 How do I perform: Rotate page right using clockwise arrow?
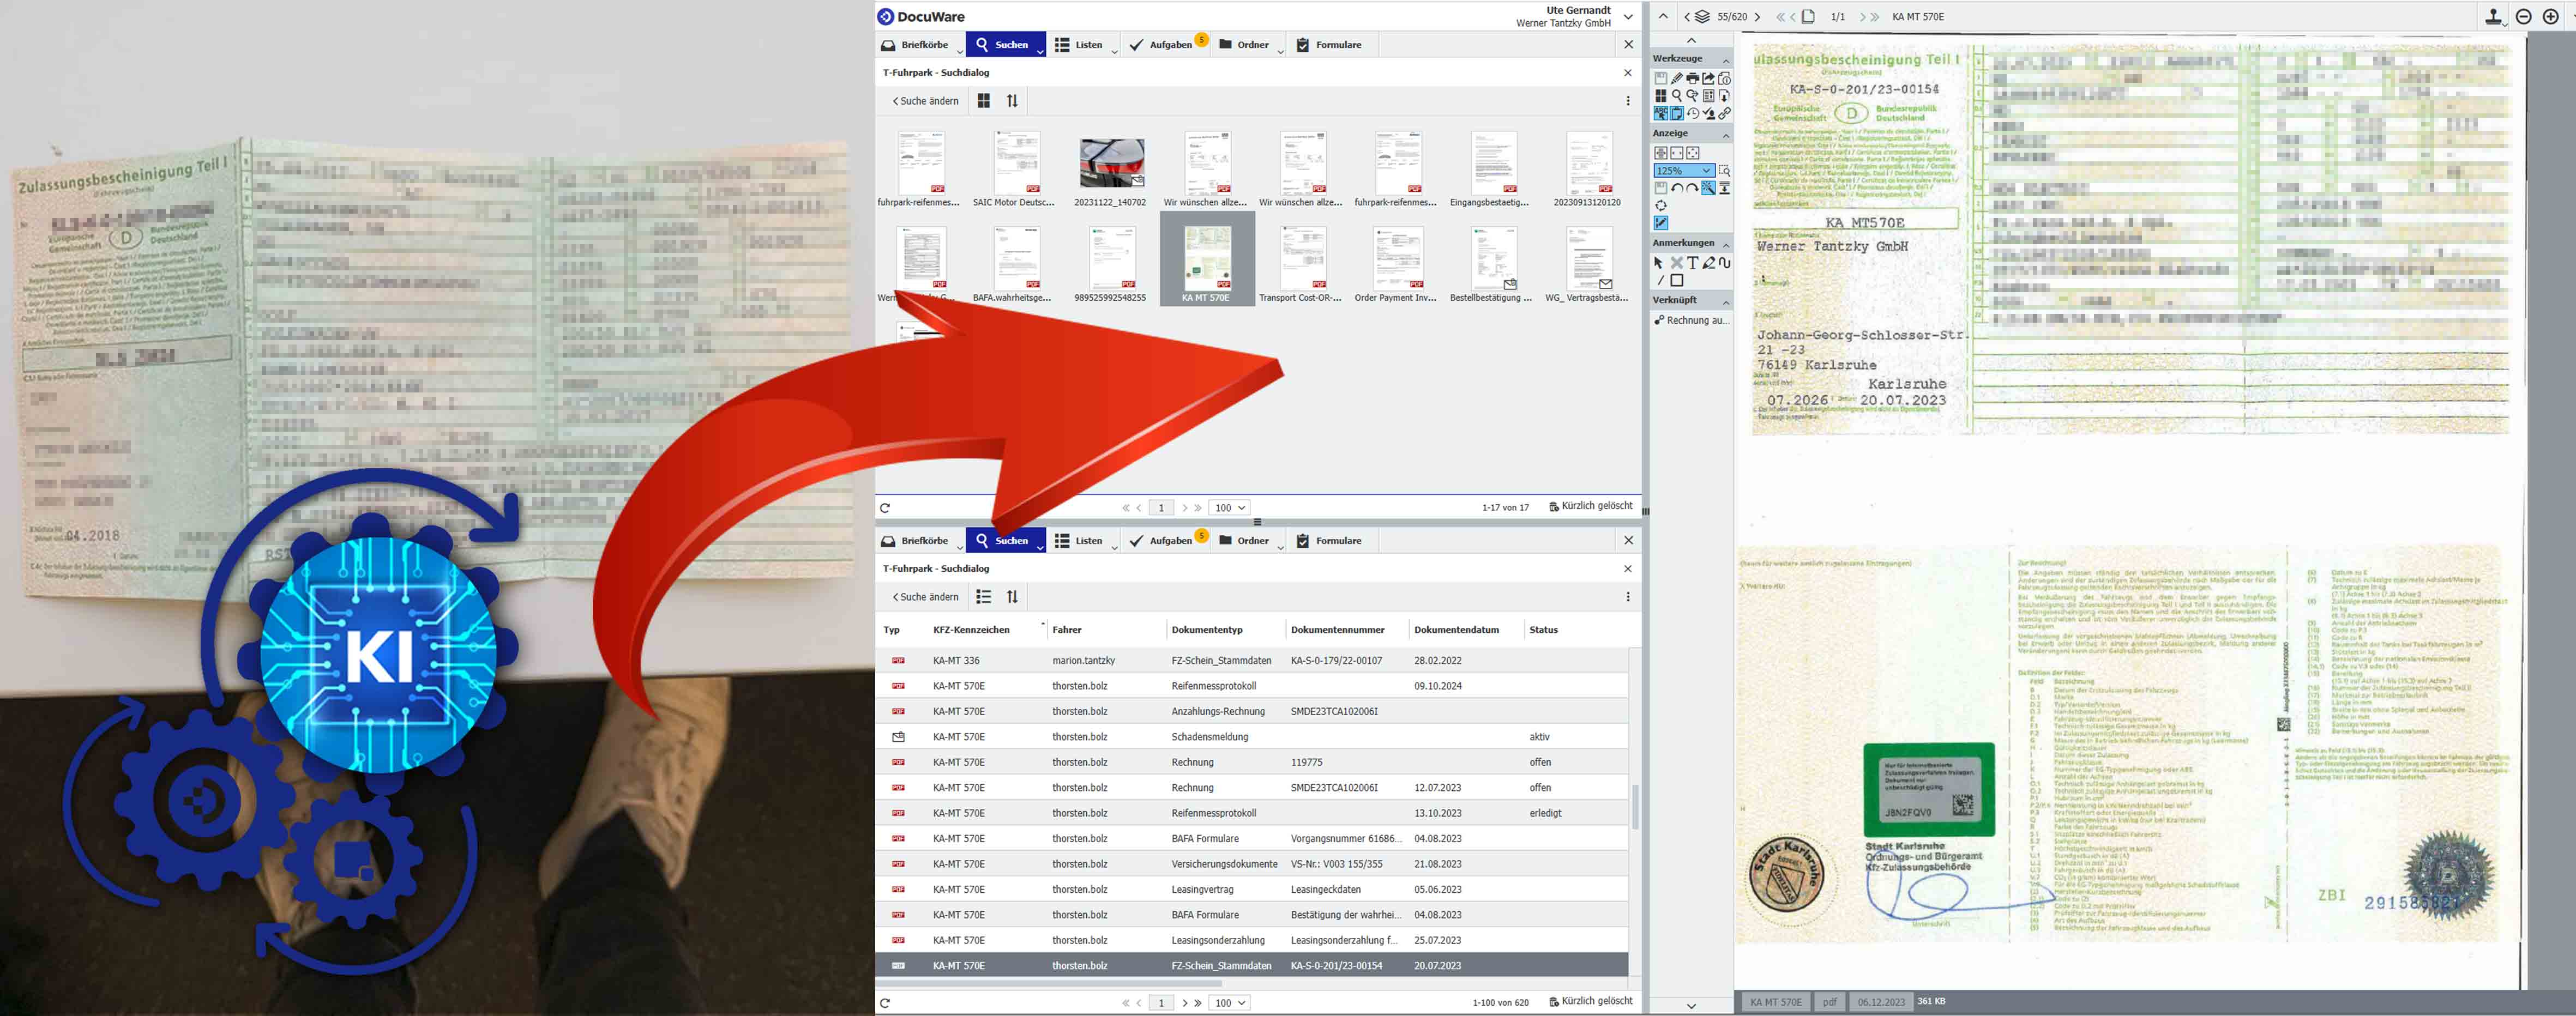(1692, 188)
